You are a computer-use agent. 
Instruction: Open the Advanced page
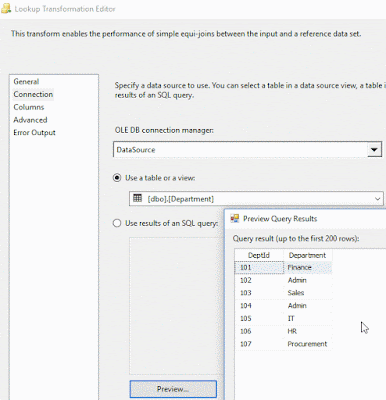pyautogui.click(x=30, y=120)
